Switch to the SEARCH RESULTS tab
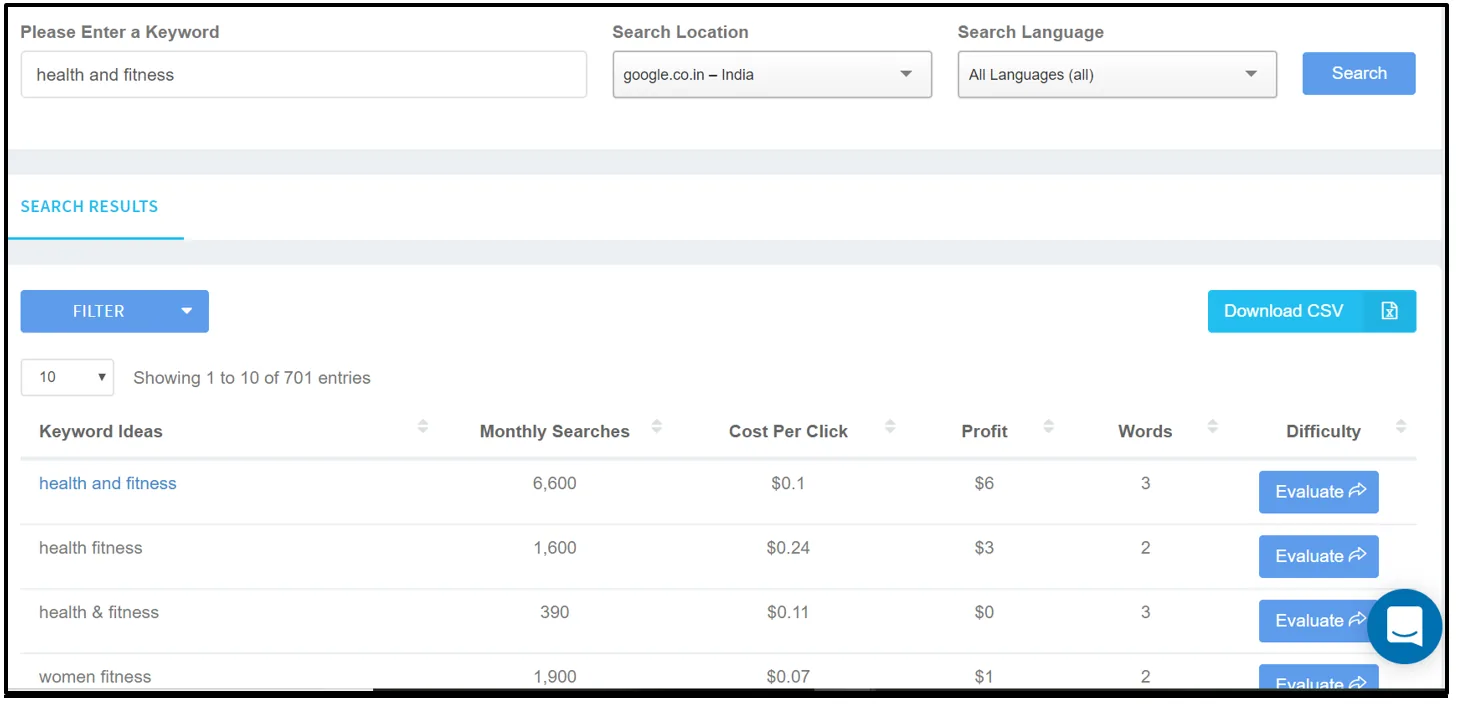 point(89,206)
